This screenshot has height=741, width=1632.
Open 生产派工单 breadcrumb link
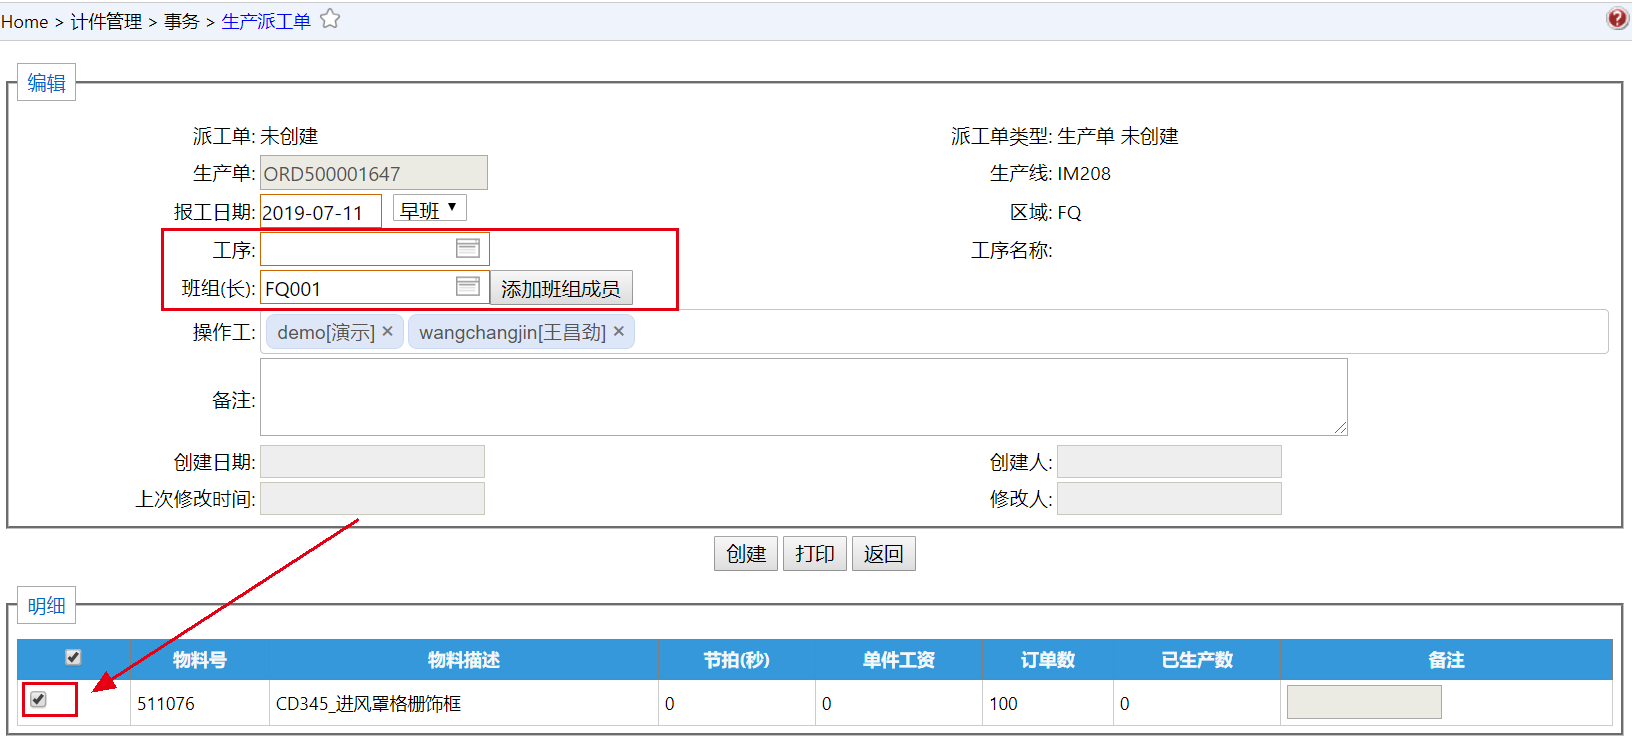tap(266, 21)
